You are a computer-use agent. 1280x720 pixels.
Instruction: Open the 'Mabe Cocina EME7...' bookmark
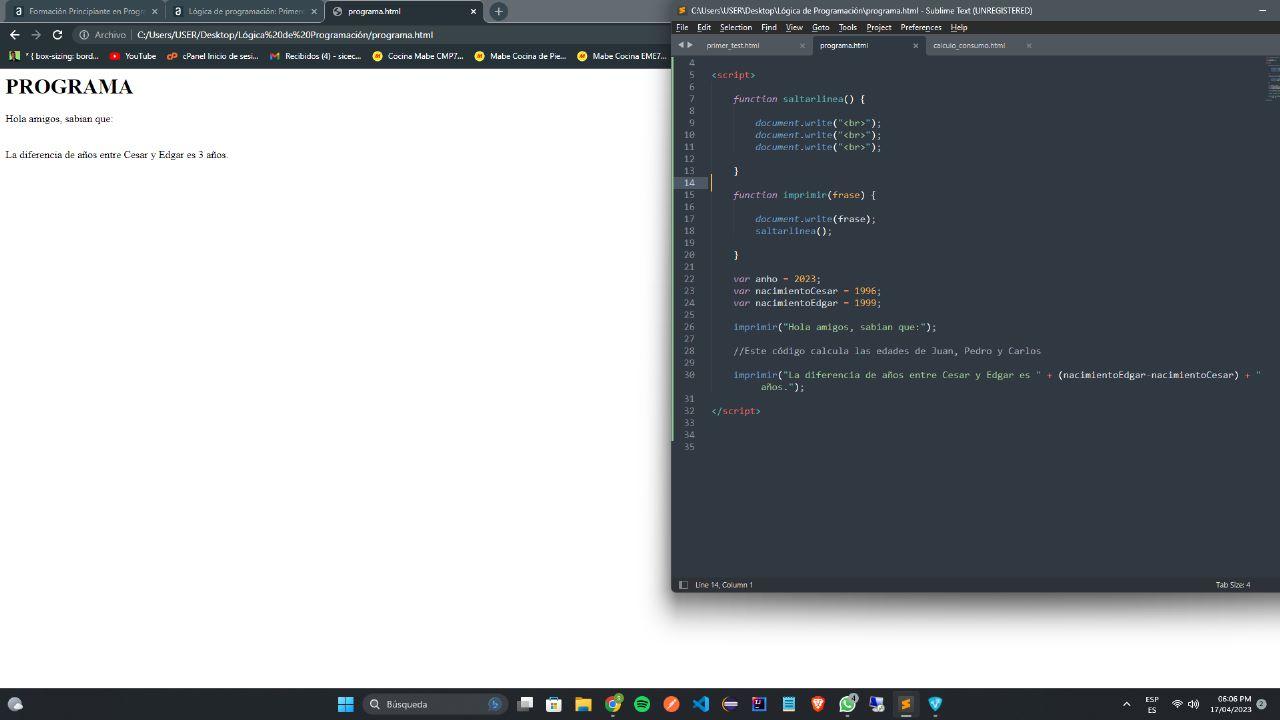tap(622, 56)
